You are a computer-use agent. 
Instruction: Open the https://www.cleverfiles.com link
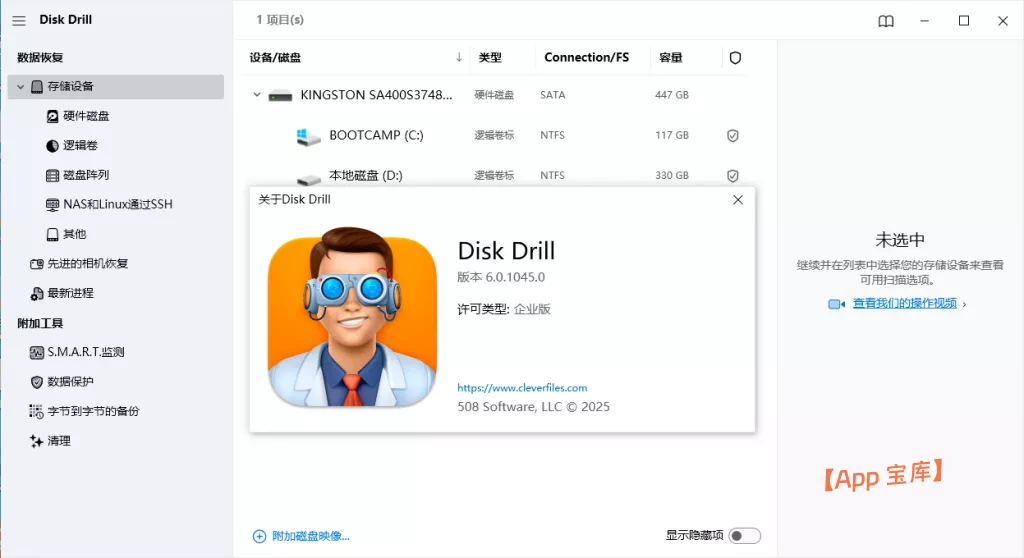(x=522, y=387)
